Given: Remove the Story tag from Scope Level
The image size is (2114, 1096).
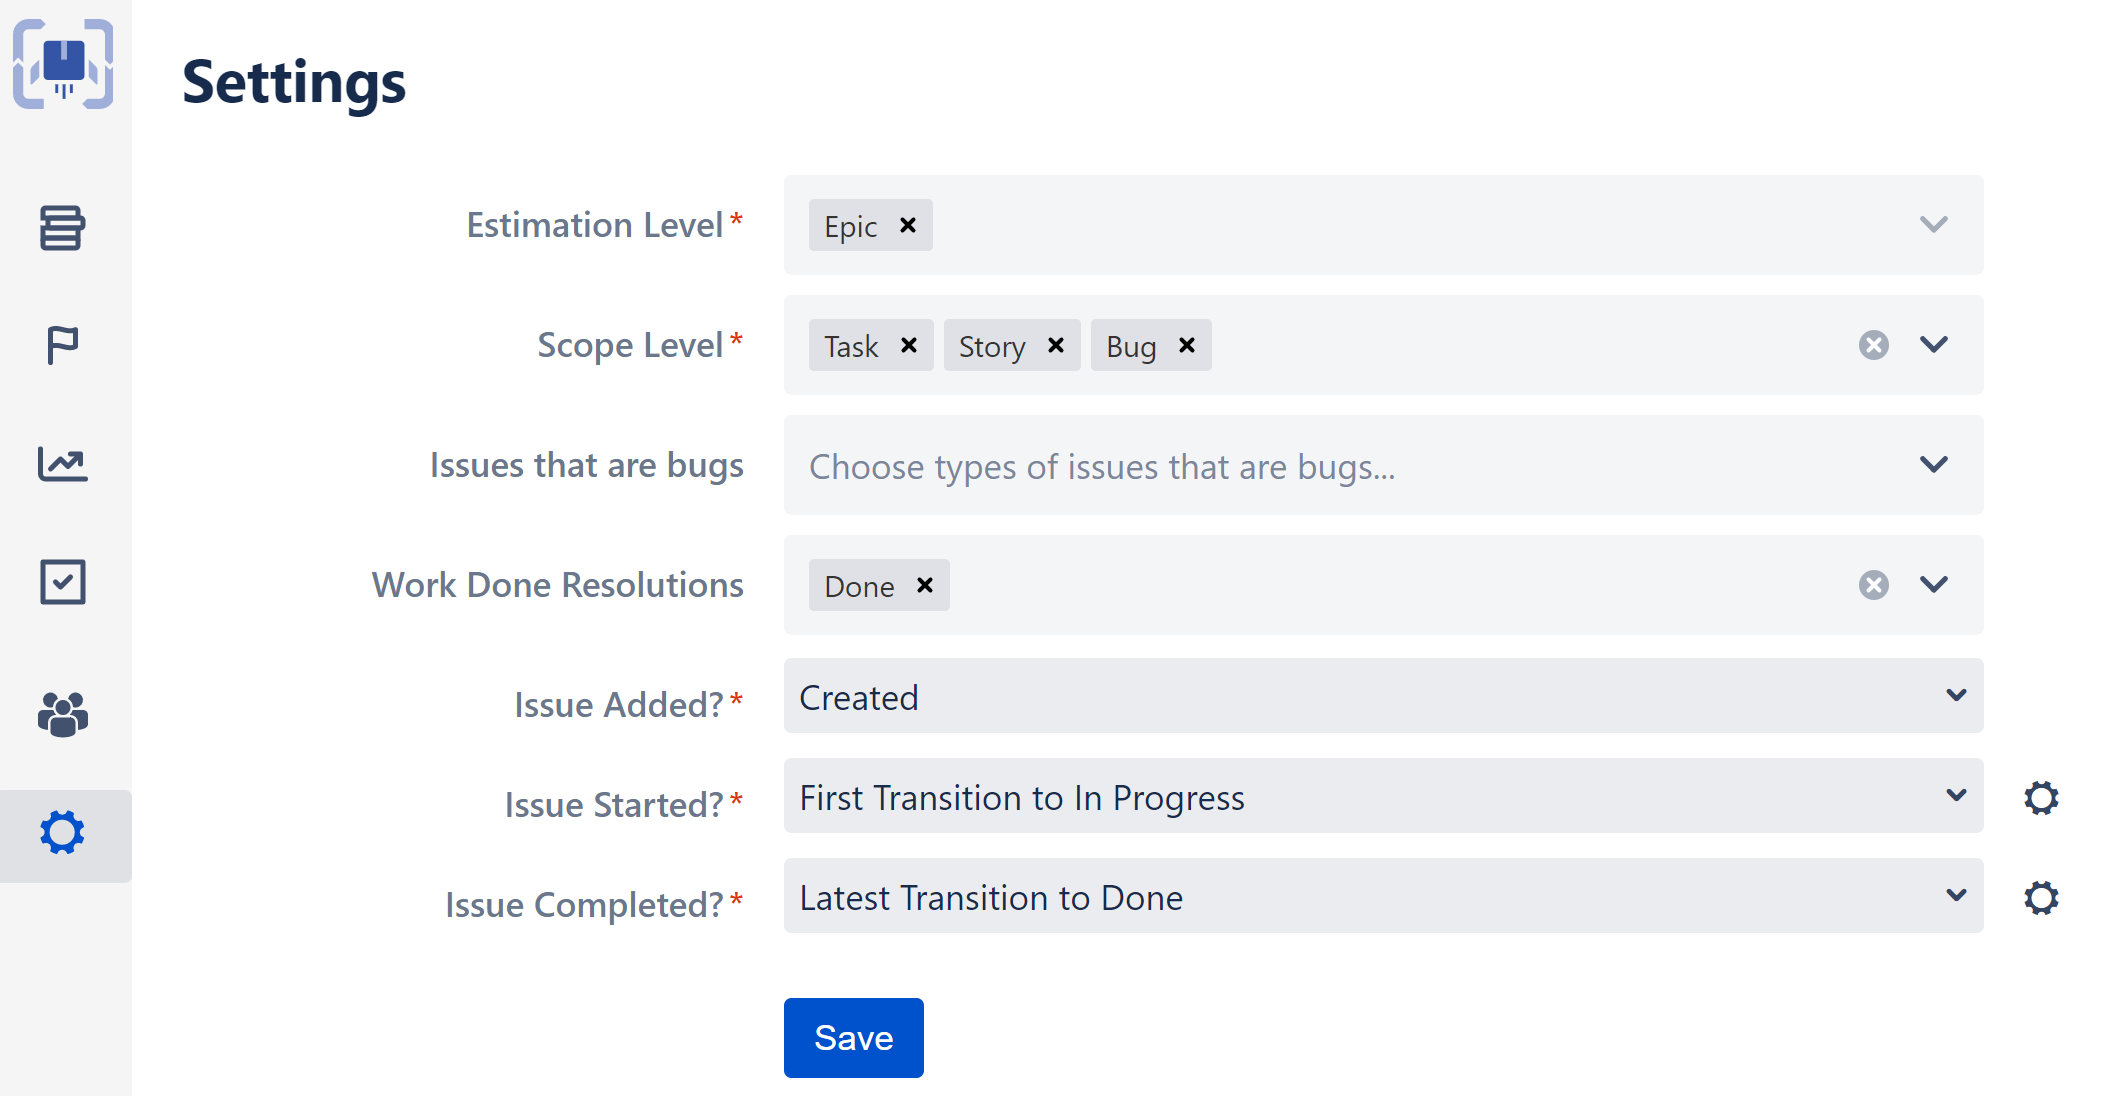Looking at the screenshot, I should pos(1055,345).
